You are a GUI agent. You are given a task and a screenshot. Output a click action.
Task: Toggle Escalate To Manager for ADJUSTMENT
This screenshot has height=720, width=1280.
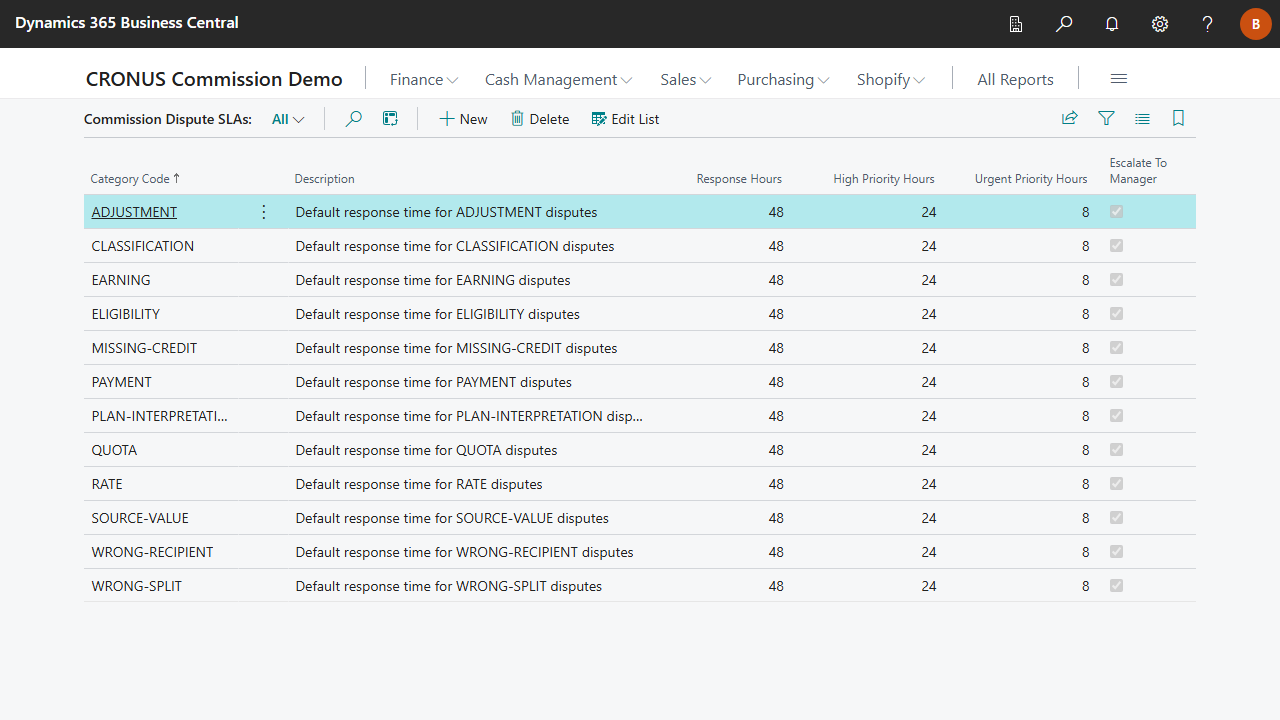click(1117, 212)
